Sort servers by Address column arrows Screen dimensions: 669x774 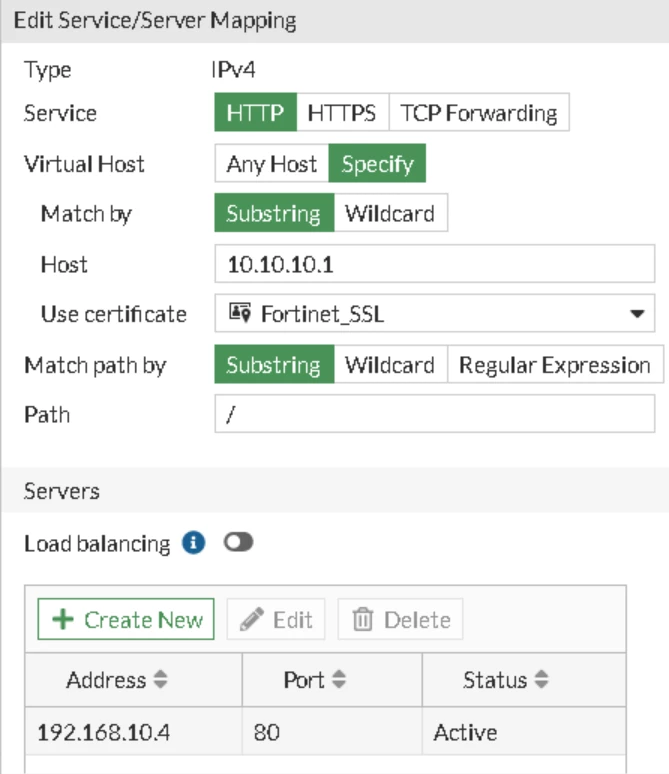coord(160,679)
